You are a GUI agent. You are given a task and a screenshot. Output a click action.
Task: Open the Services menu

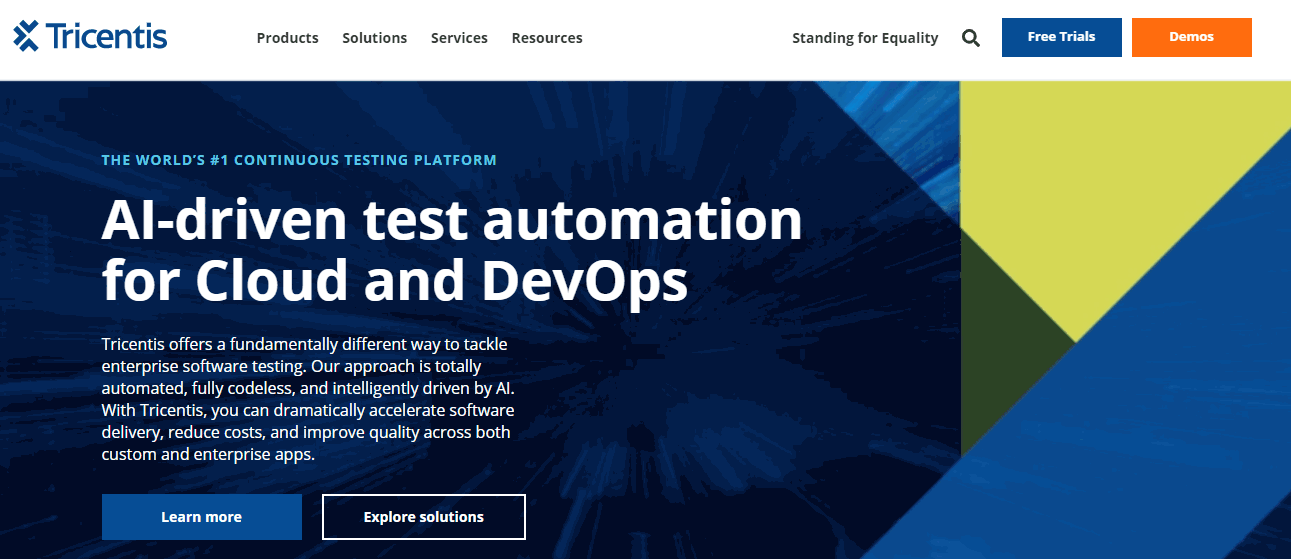pyautogui.click(x=459, y=38)
